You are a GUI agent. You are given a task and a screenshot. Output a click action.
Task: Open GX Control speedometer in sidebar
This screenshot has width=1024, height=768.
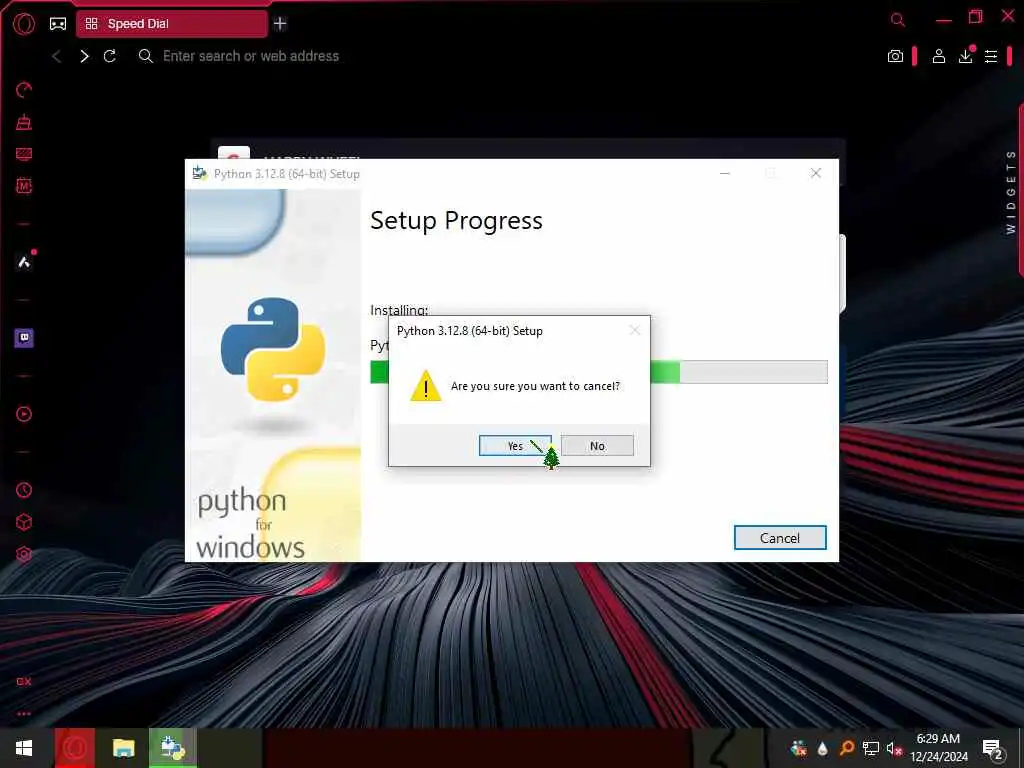pyautogui.click(x=24, y=90)
